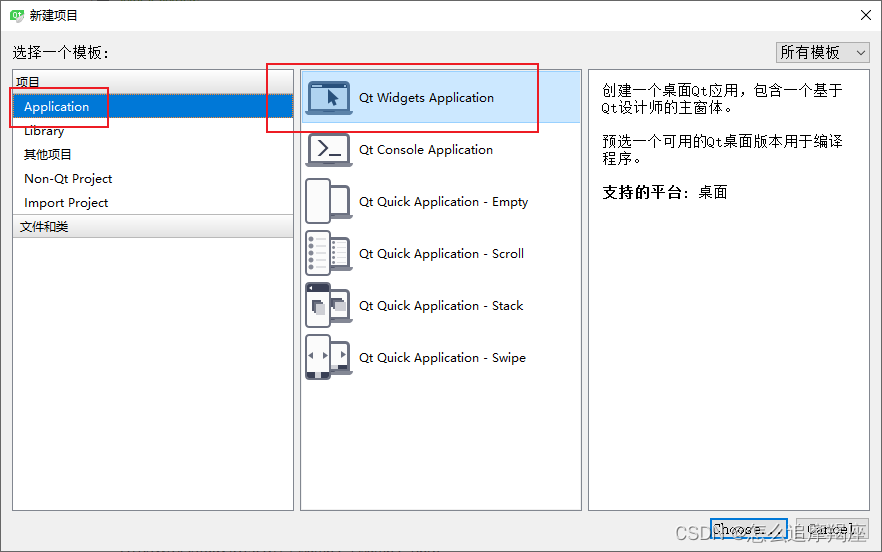This screenshot has width=882, height=552.
Task: Click the 文件和类 section header
Action: click(x=153, y=226)
